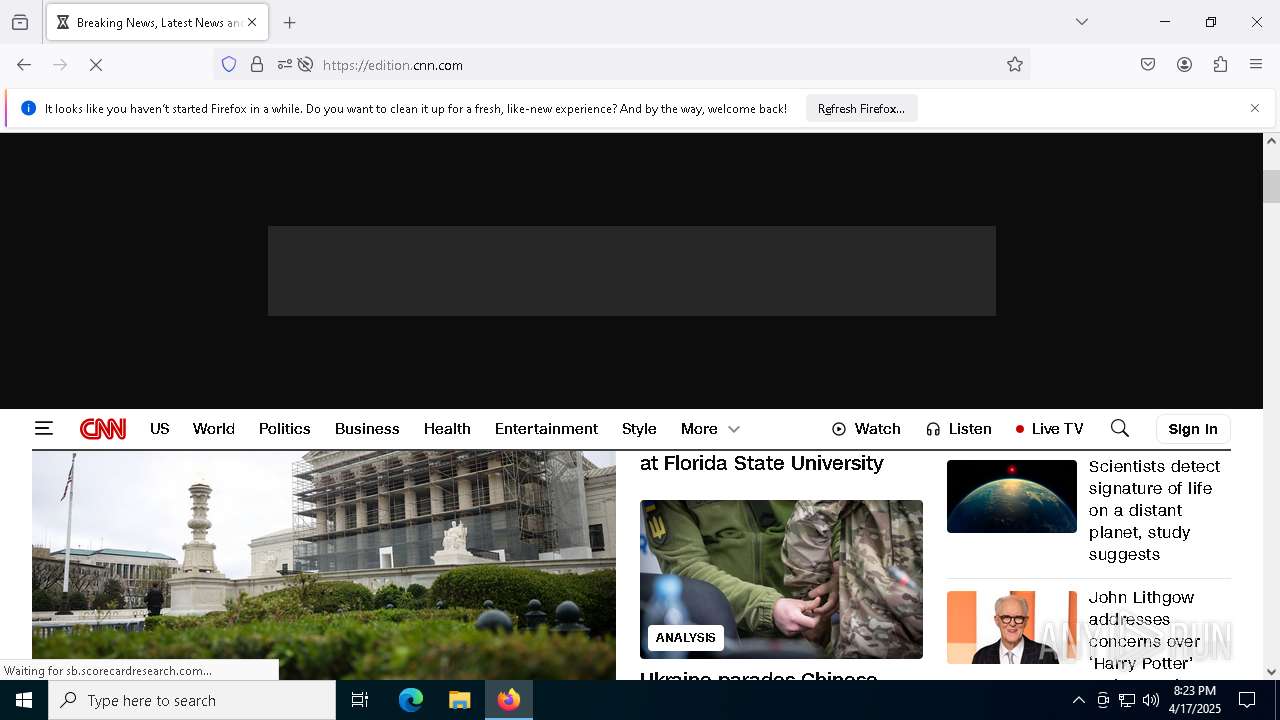1280x720 pixels.
Task: Click the vertical scrollbar thumb
Action: tap(1271, 186)
